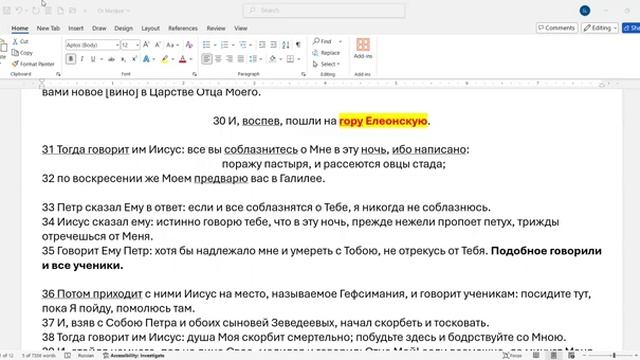This screenshot has height=360, width=640.
Task: Clear all formatting from the selection
Action: click(x=189, y=44)
